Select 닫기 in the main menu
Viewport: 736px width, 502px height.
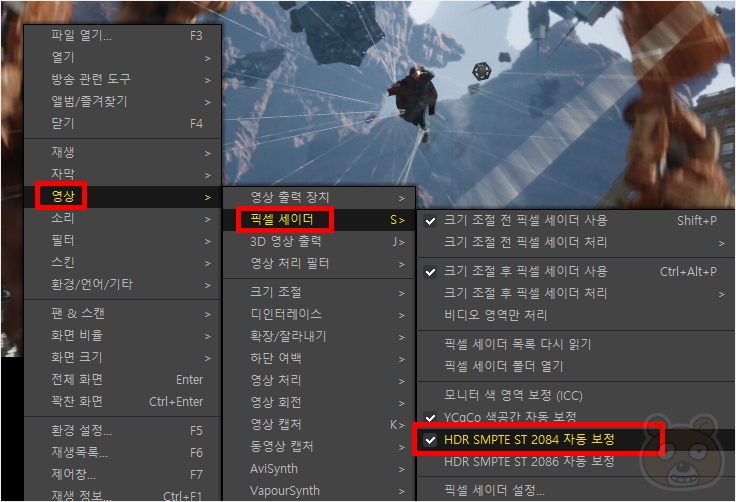tap(123, 124)
